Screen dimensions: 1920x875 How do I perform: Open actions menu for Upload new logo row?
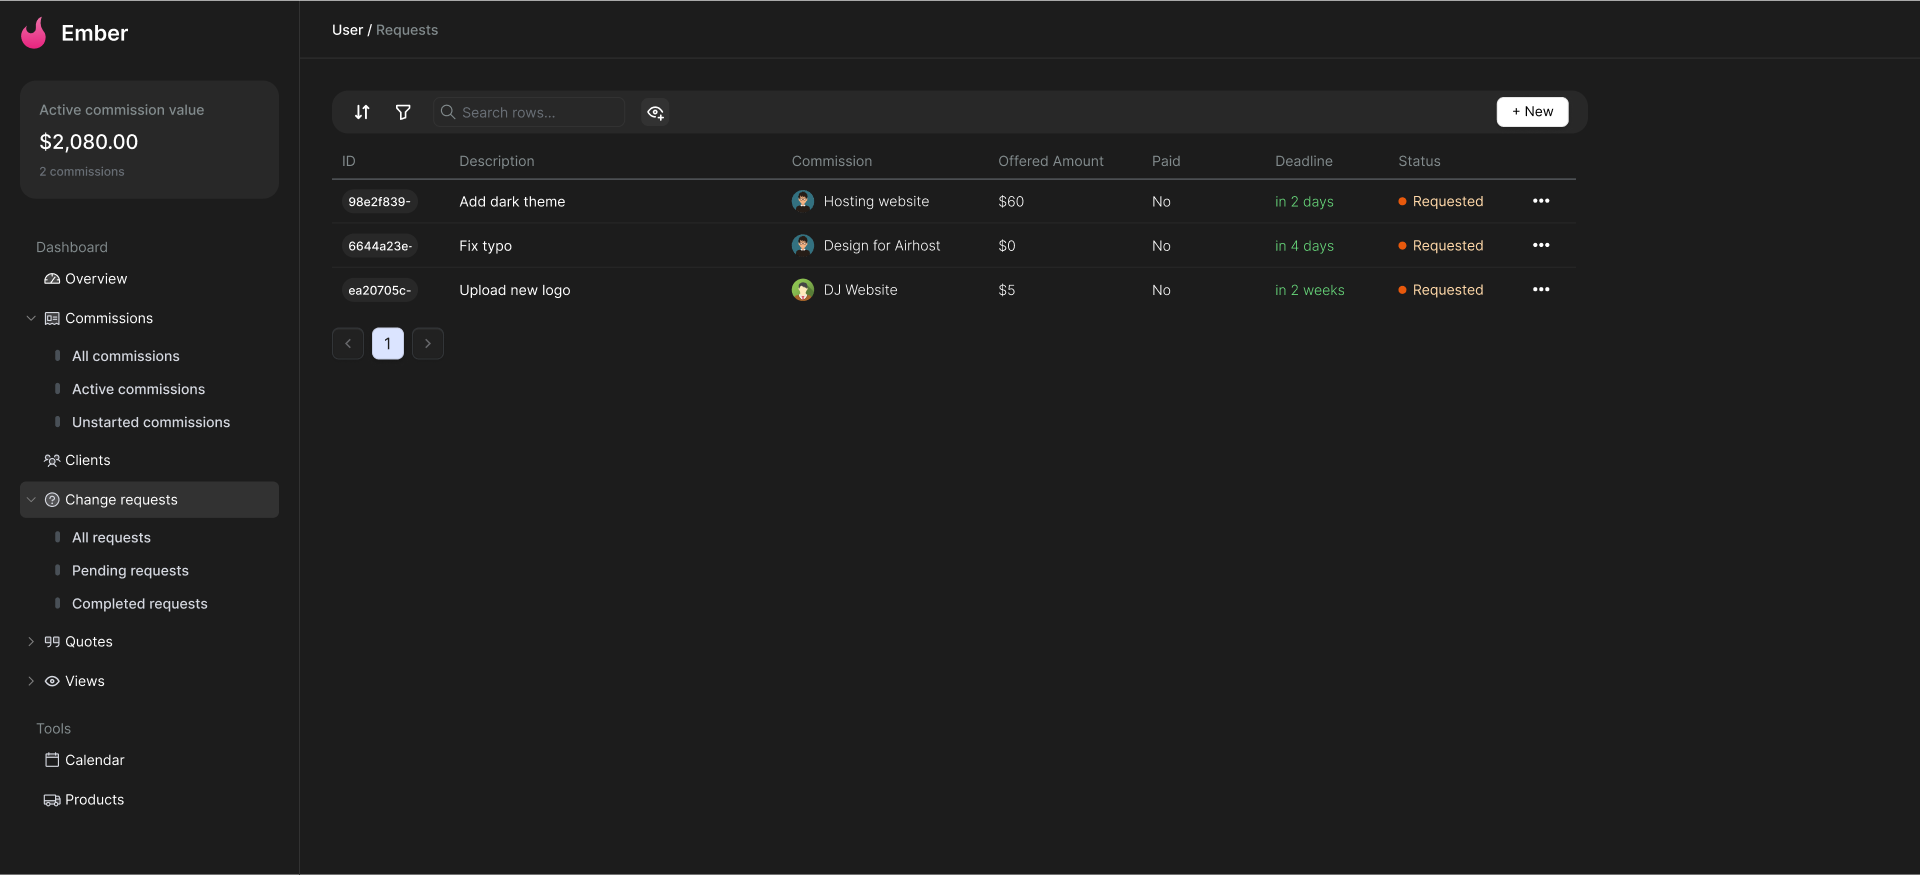(x=1541, y=290)
